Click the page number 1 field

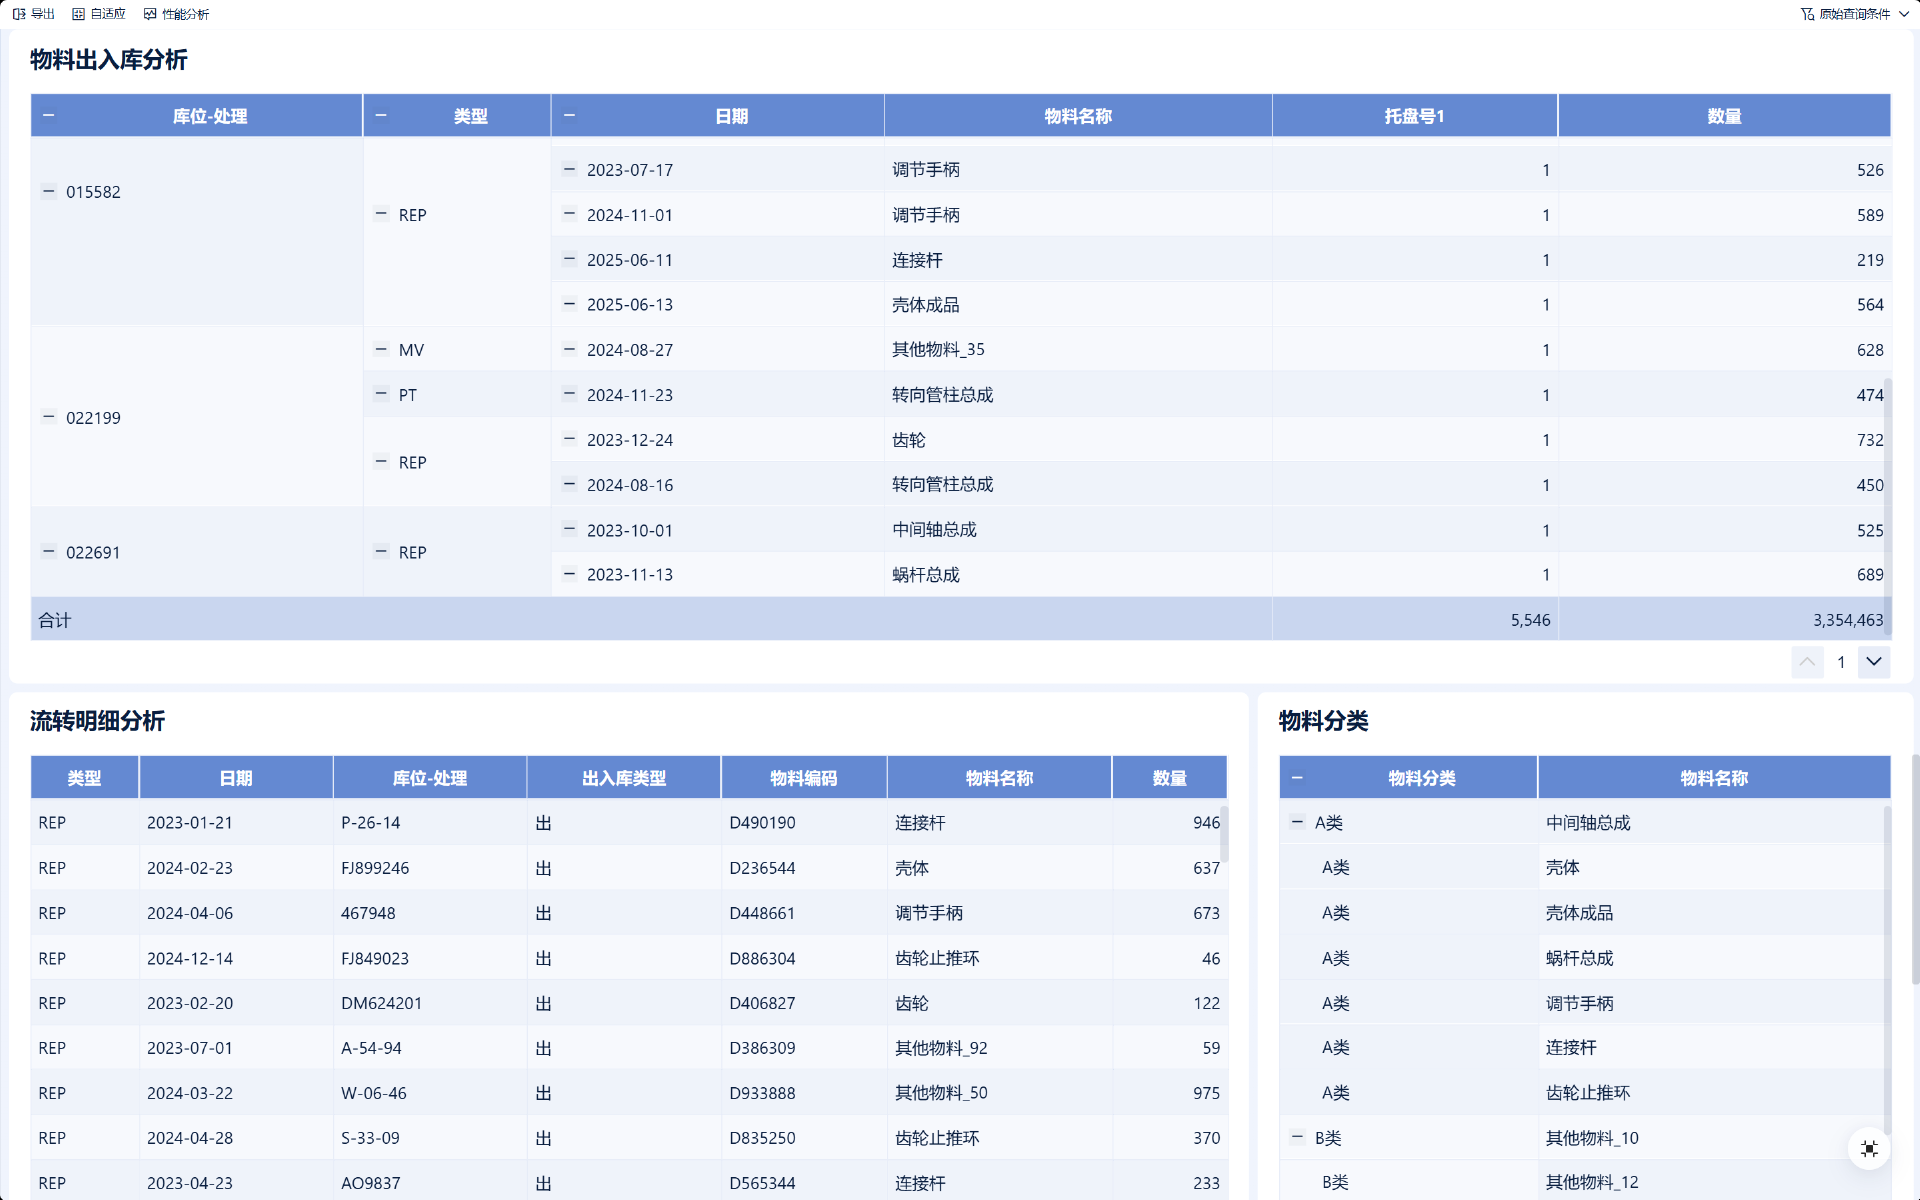coord(1841,662)
